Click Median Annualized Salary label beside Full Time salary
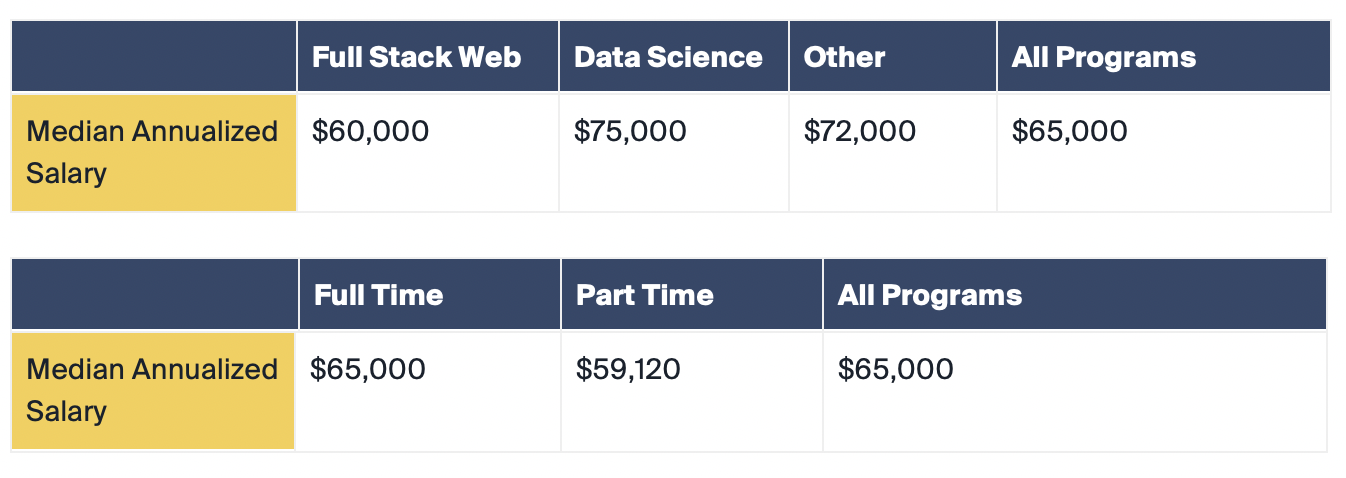This screenshot has width=1346, height=478. click(153, 391)
